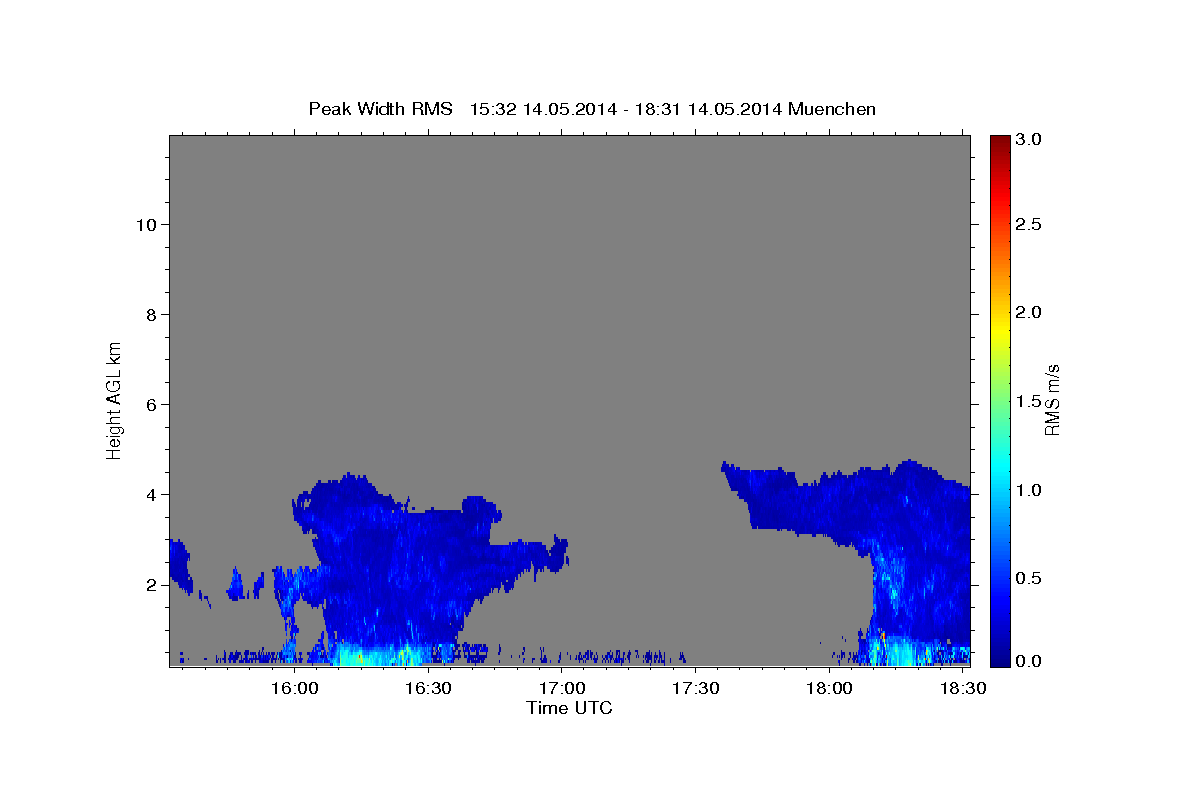Click the 'RMS m/s' colorbar title

pos(1051,400)
